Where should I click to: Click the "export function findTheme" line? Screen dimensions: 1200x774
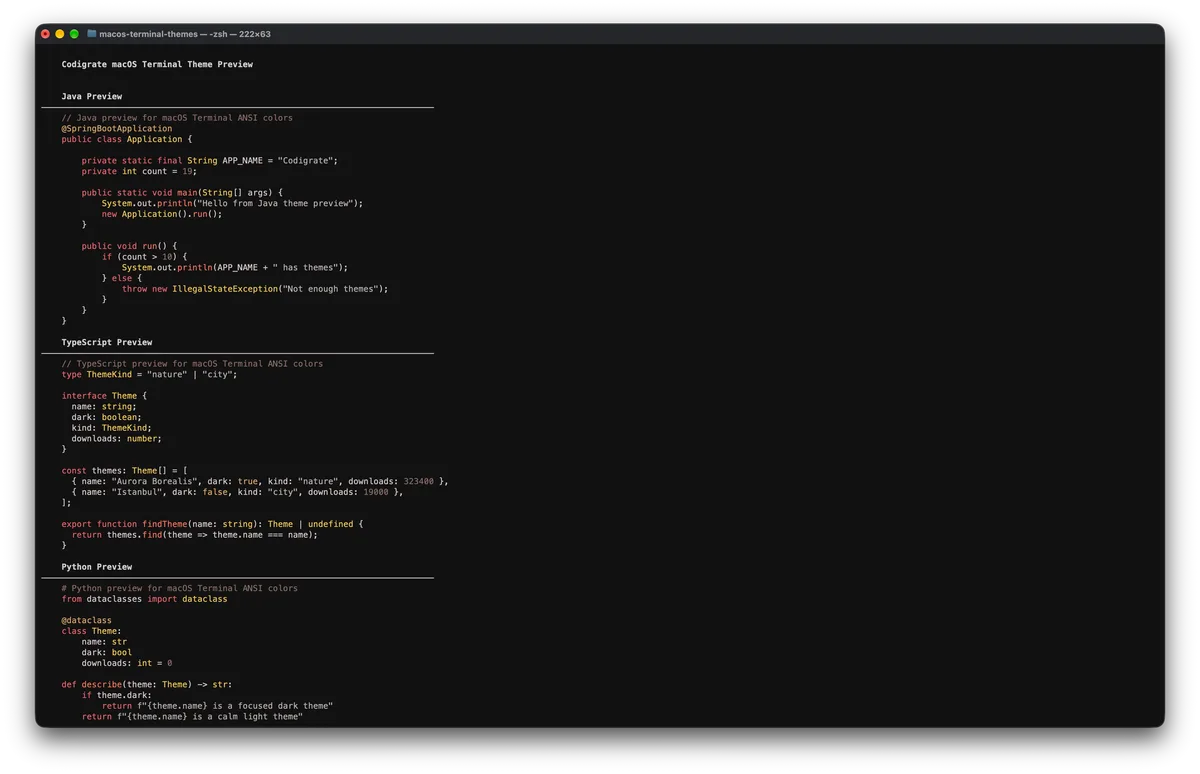click(212, 524)
